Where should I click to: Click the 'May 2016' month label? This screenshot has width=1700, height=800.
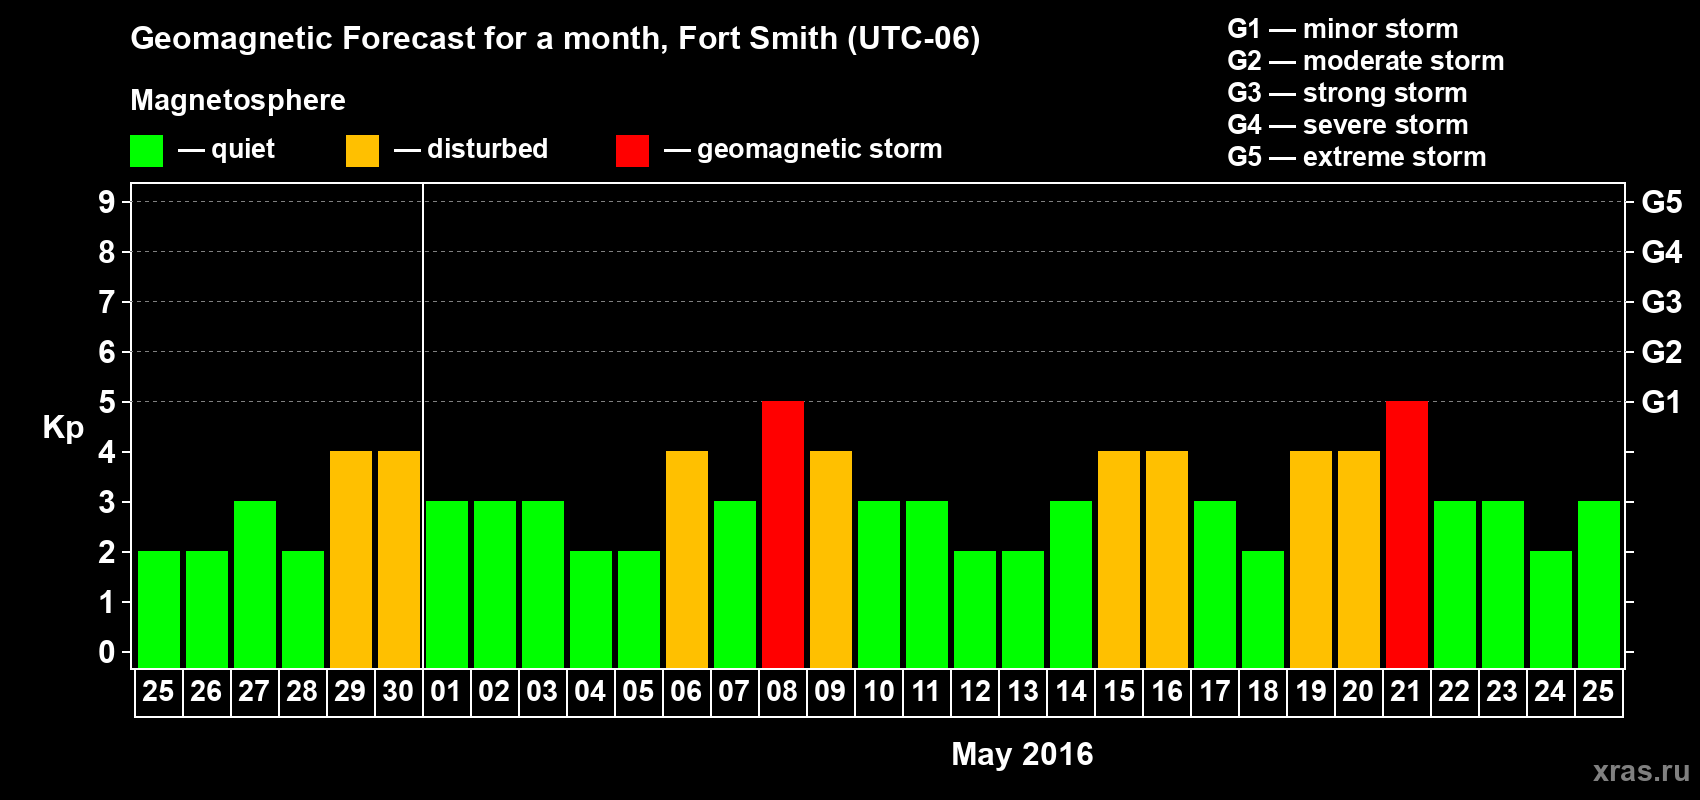[x=1022, y=754]
